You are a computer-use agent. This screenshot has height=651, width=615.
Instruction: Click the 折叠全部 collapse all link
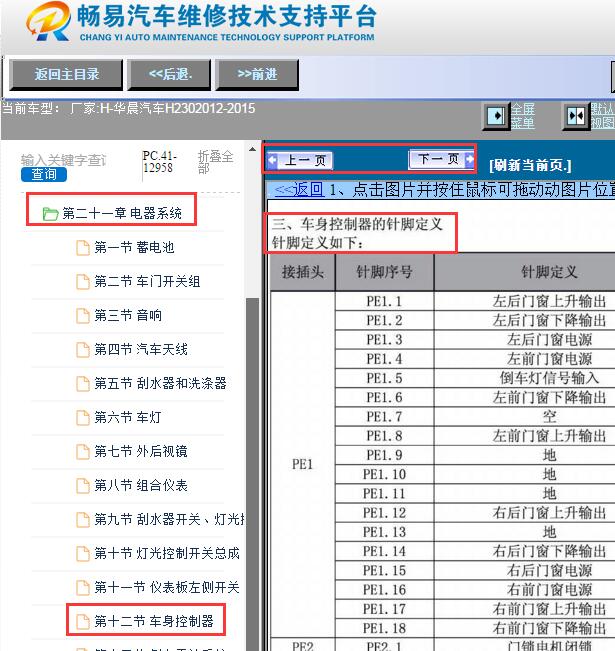(x=215, y=162)
